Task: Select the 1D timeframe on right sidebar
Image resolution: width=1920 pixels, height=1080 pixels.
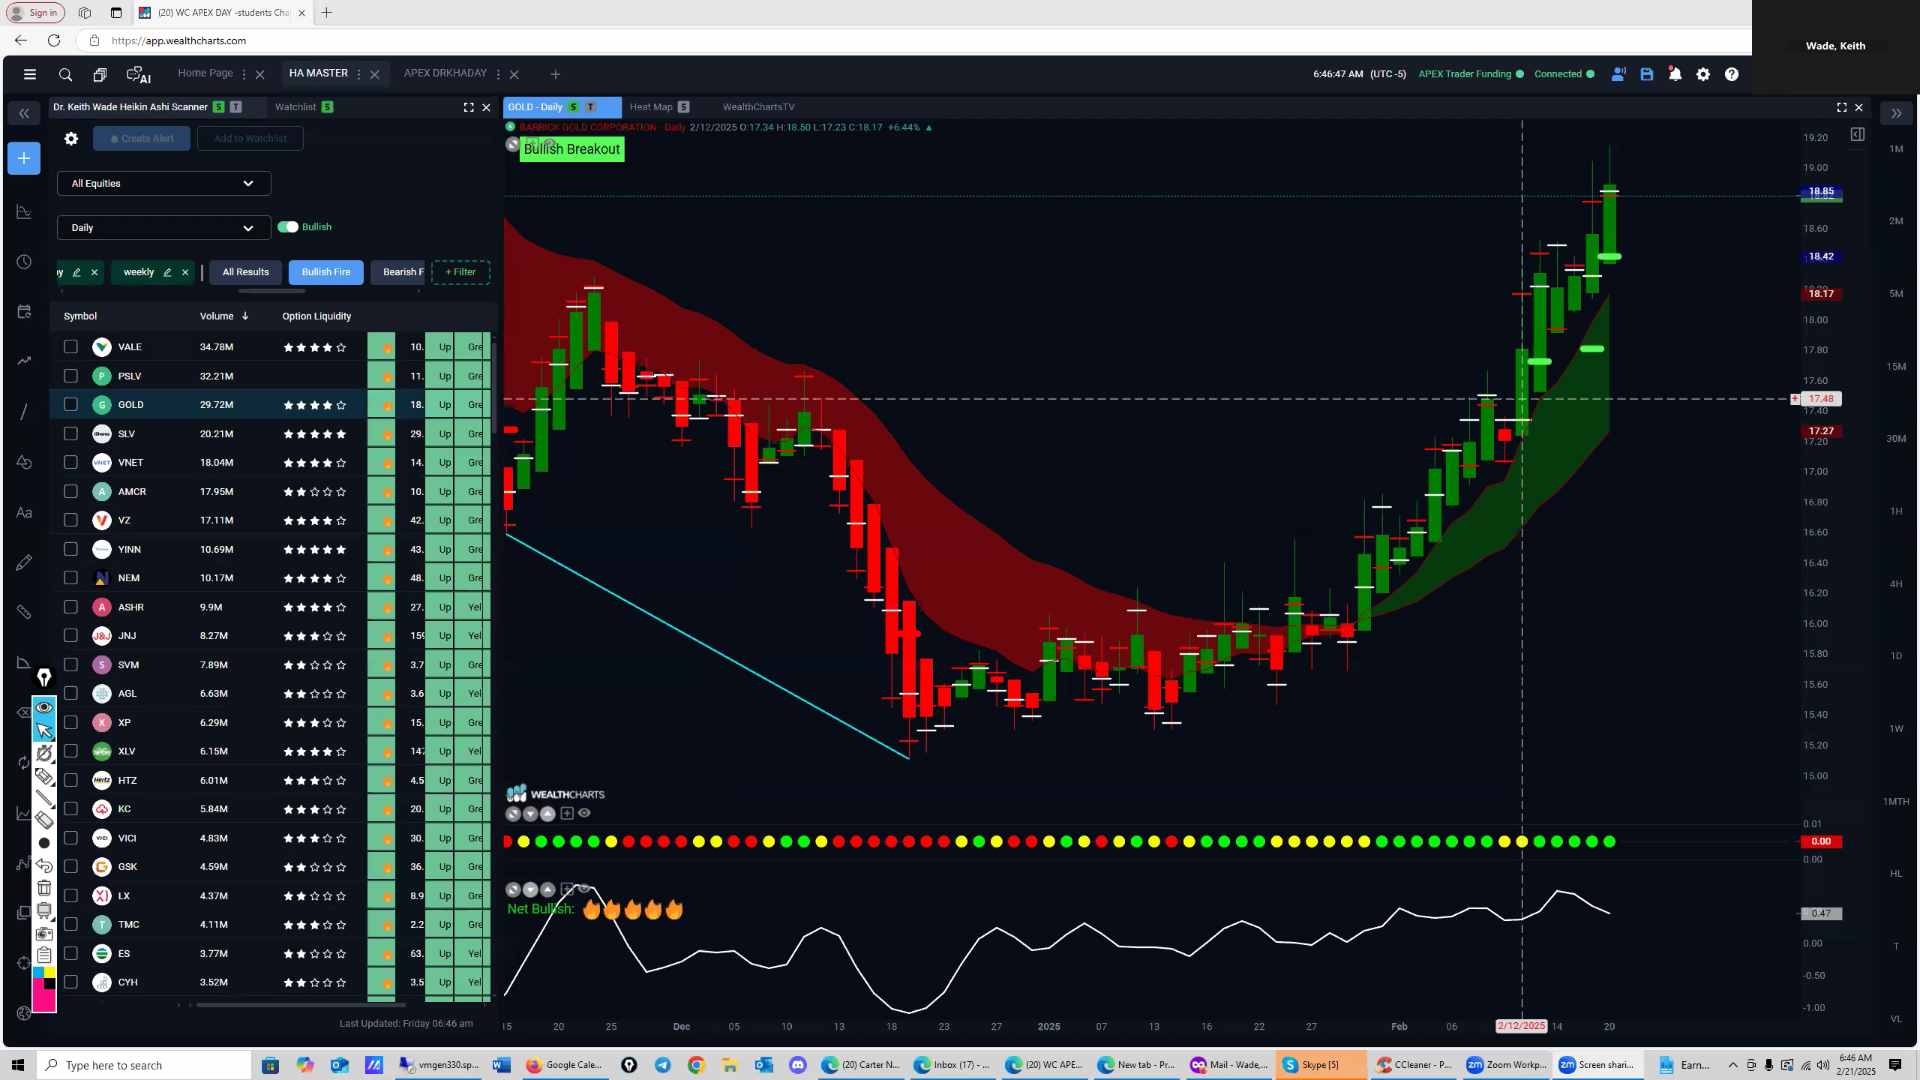Action: [x=1896, y=656]
